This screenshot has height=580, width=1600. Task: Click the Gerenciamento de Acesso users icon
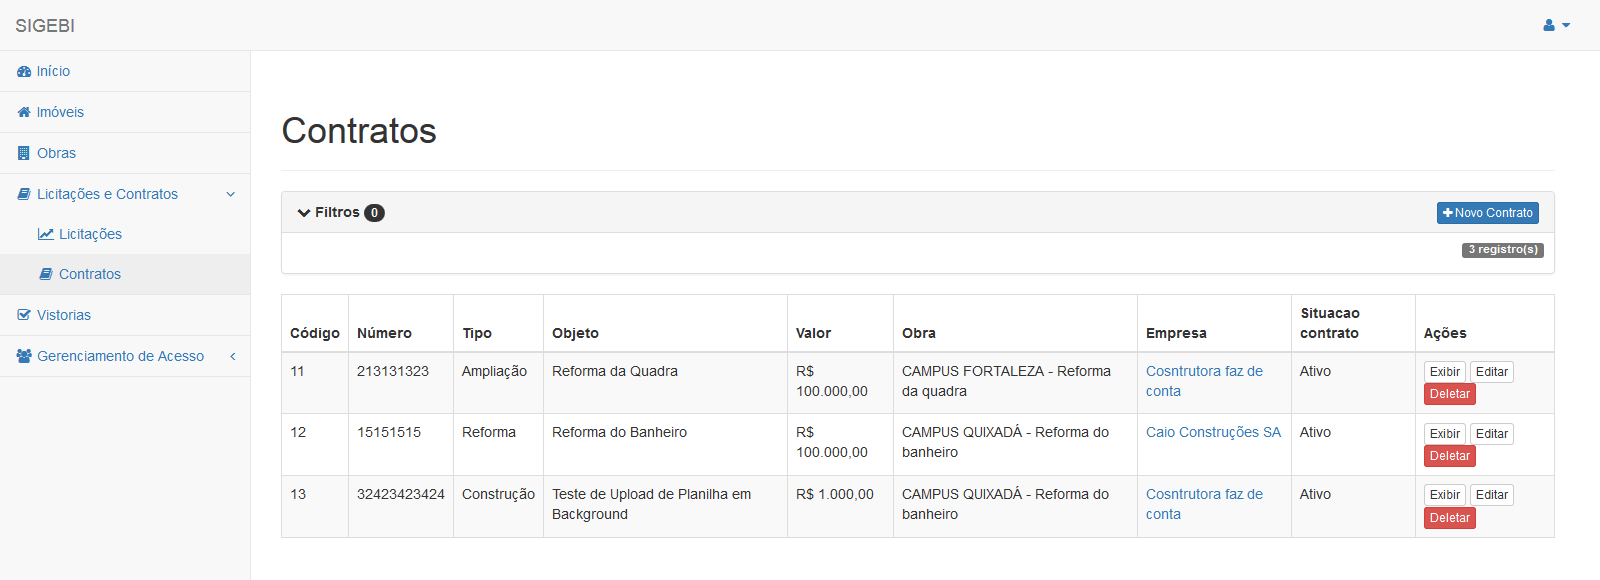[x=25, y=356]
